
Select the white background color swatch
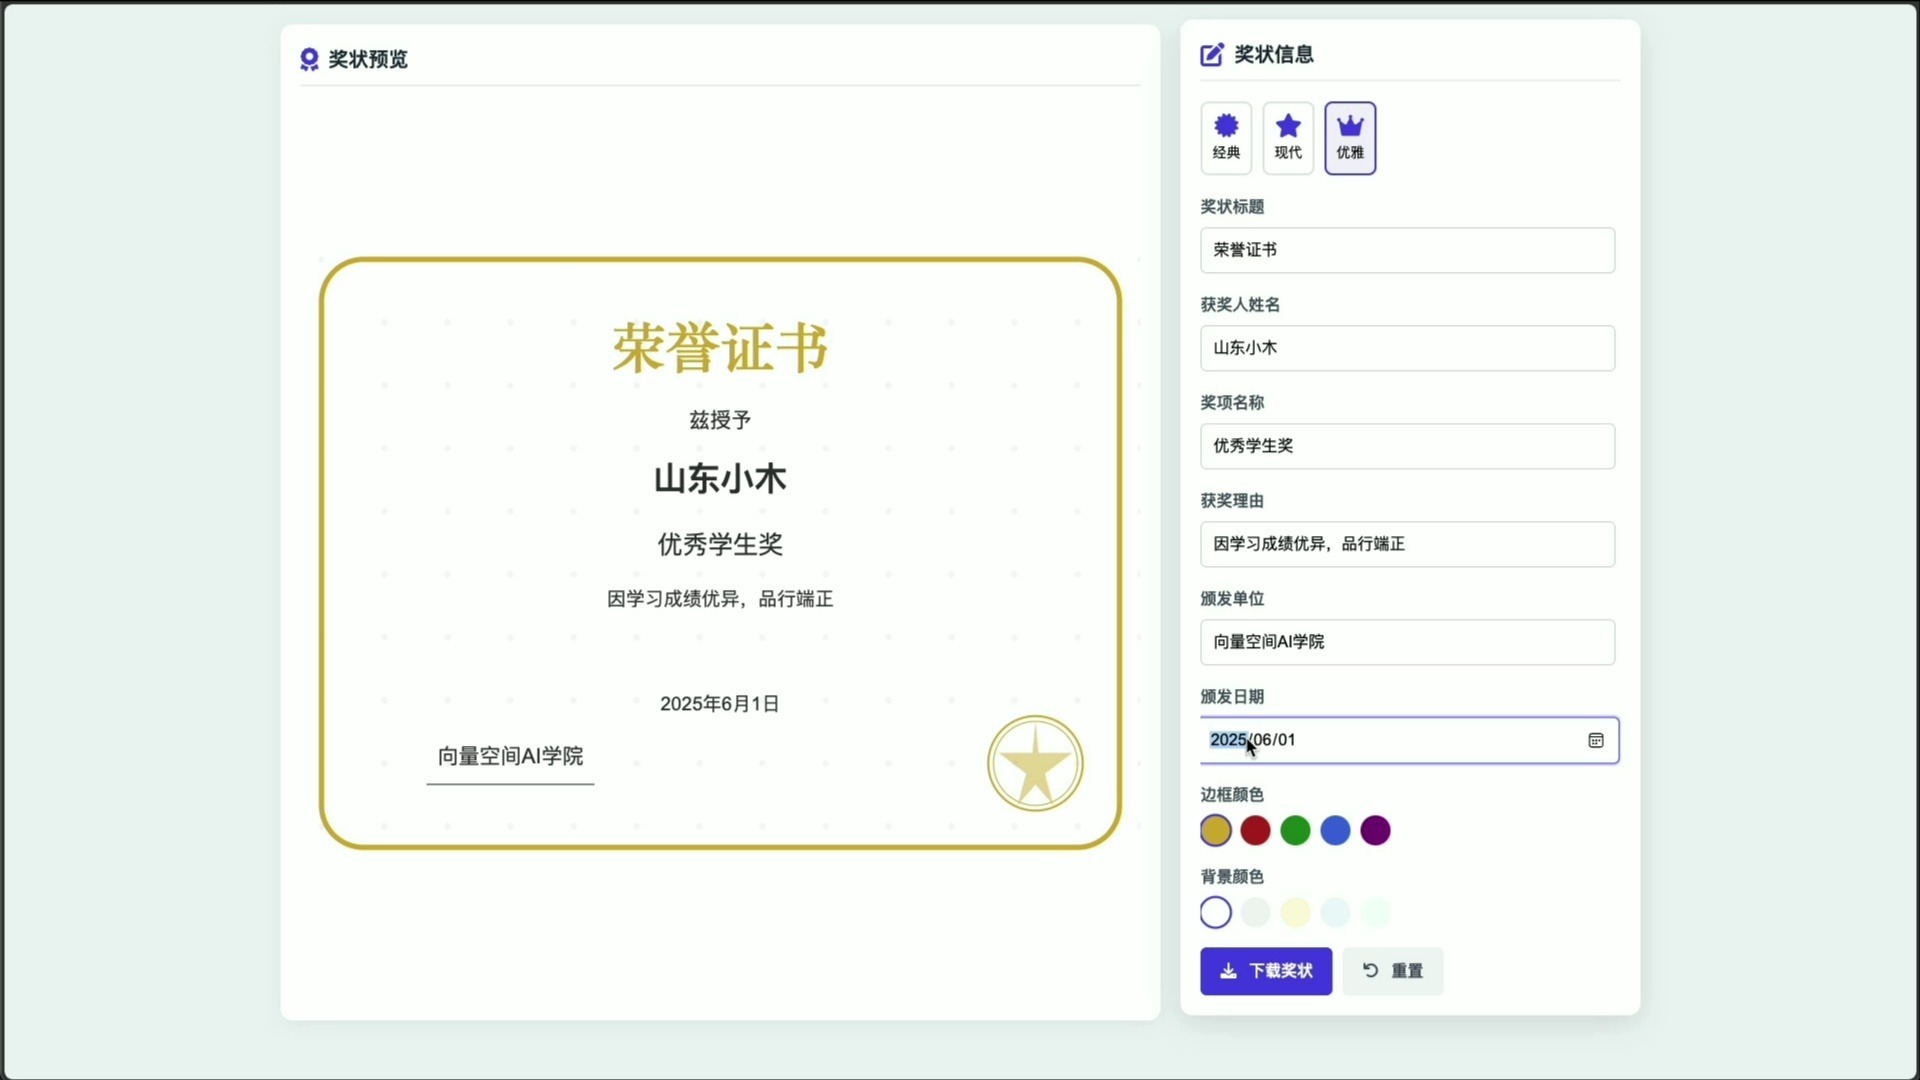[1216, 912]
